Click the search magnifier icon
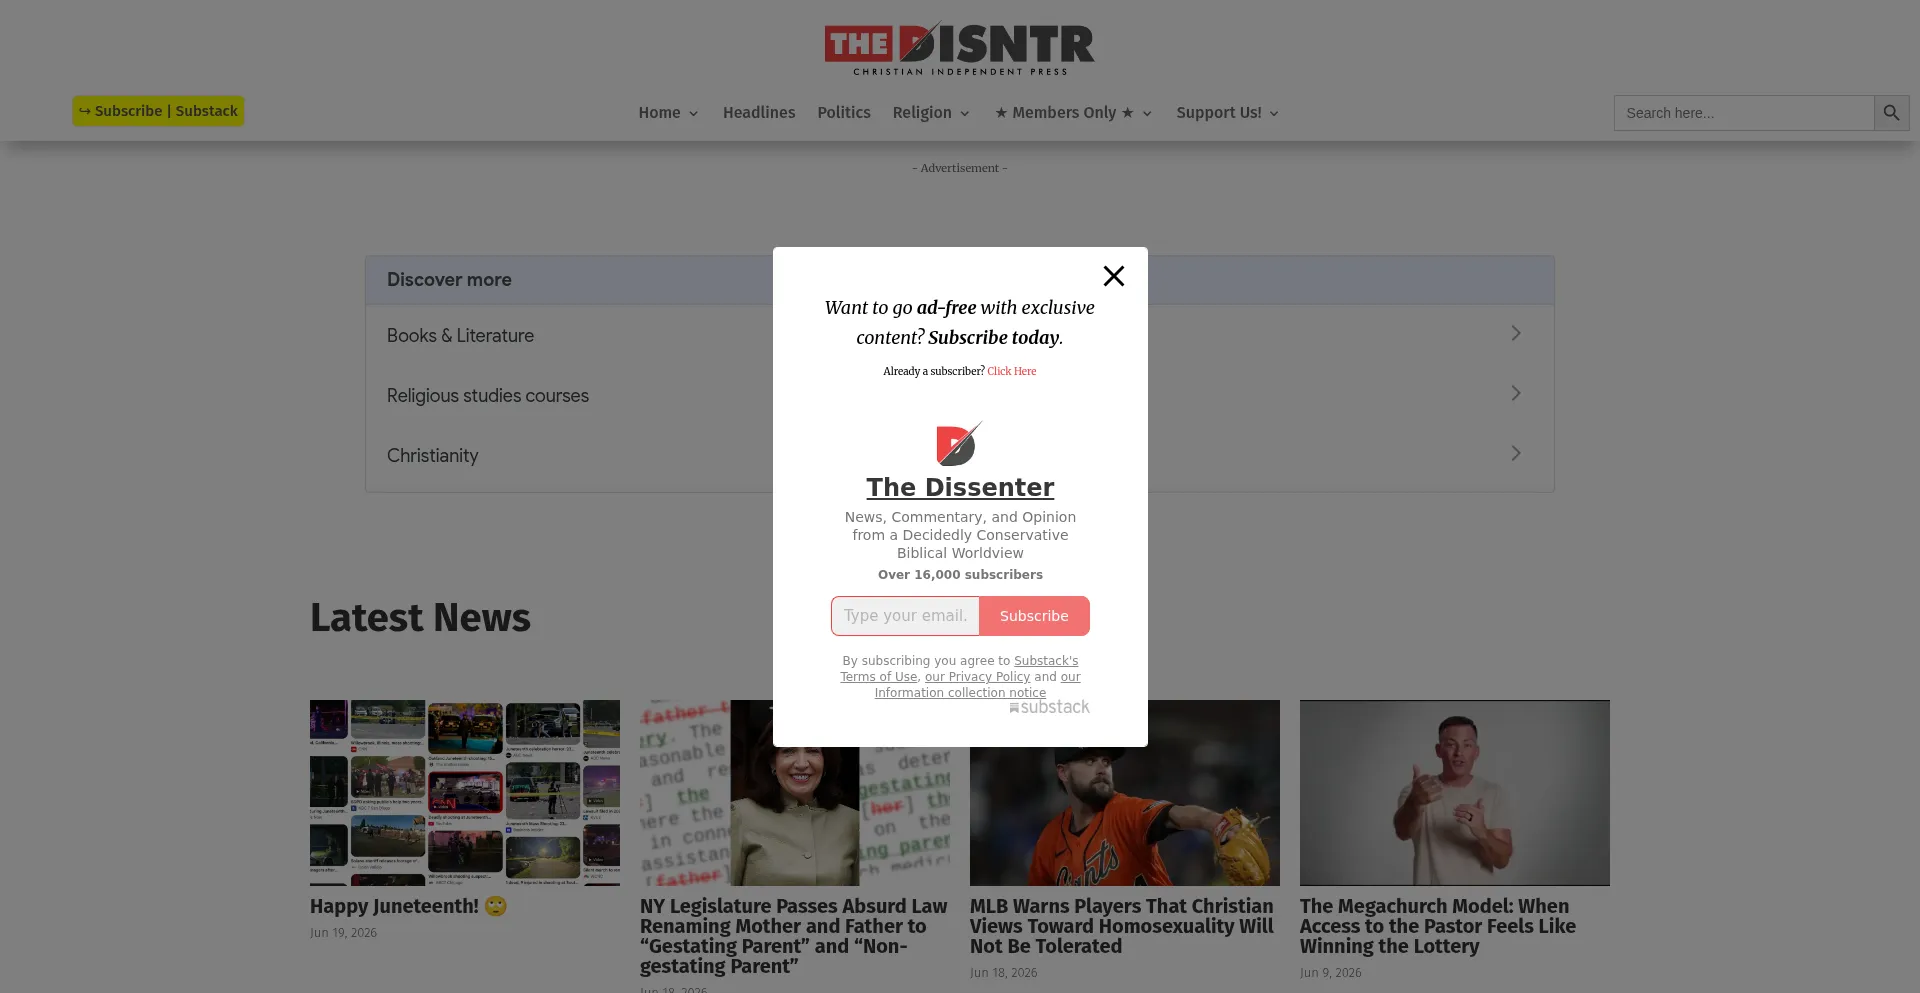The height and width of the screenshot is (993, 1920). tap(1891, 113)
